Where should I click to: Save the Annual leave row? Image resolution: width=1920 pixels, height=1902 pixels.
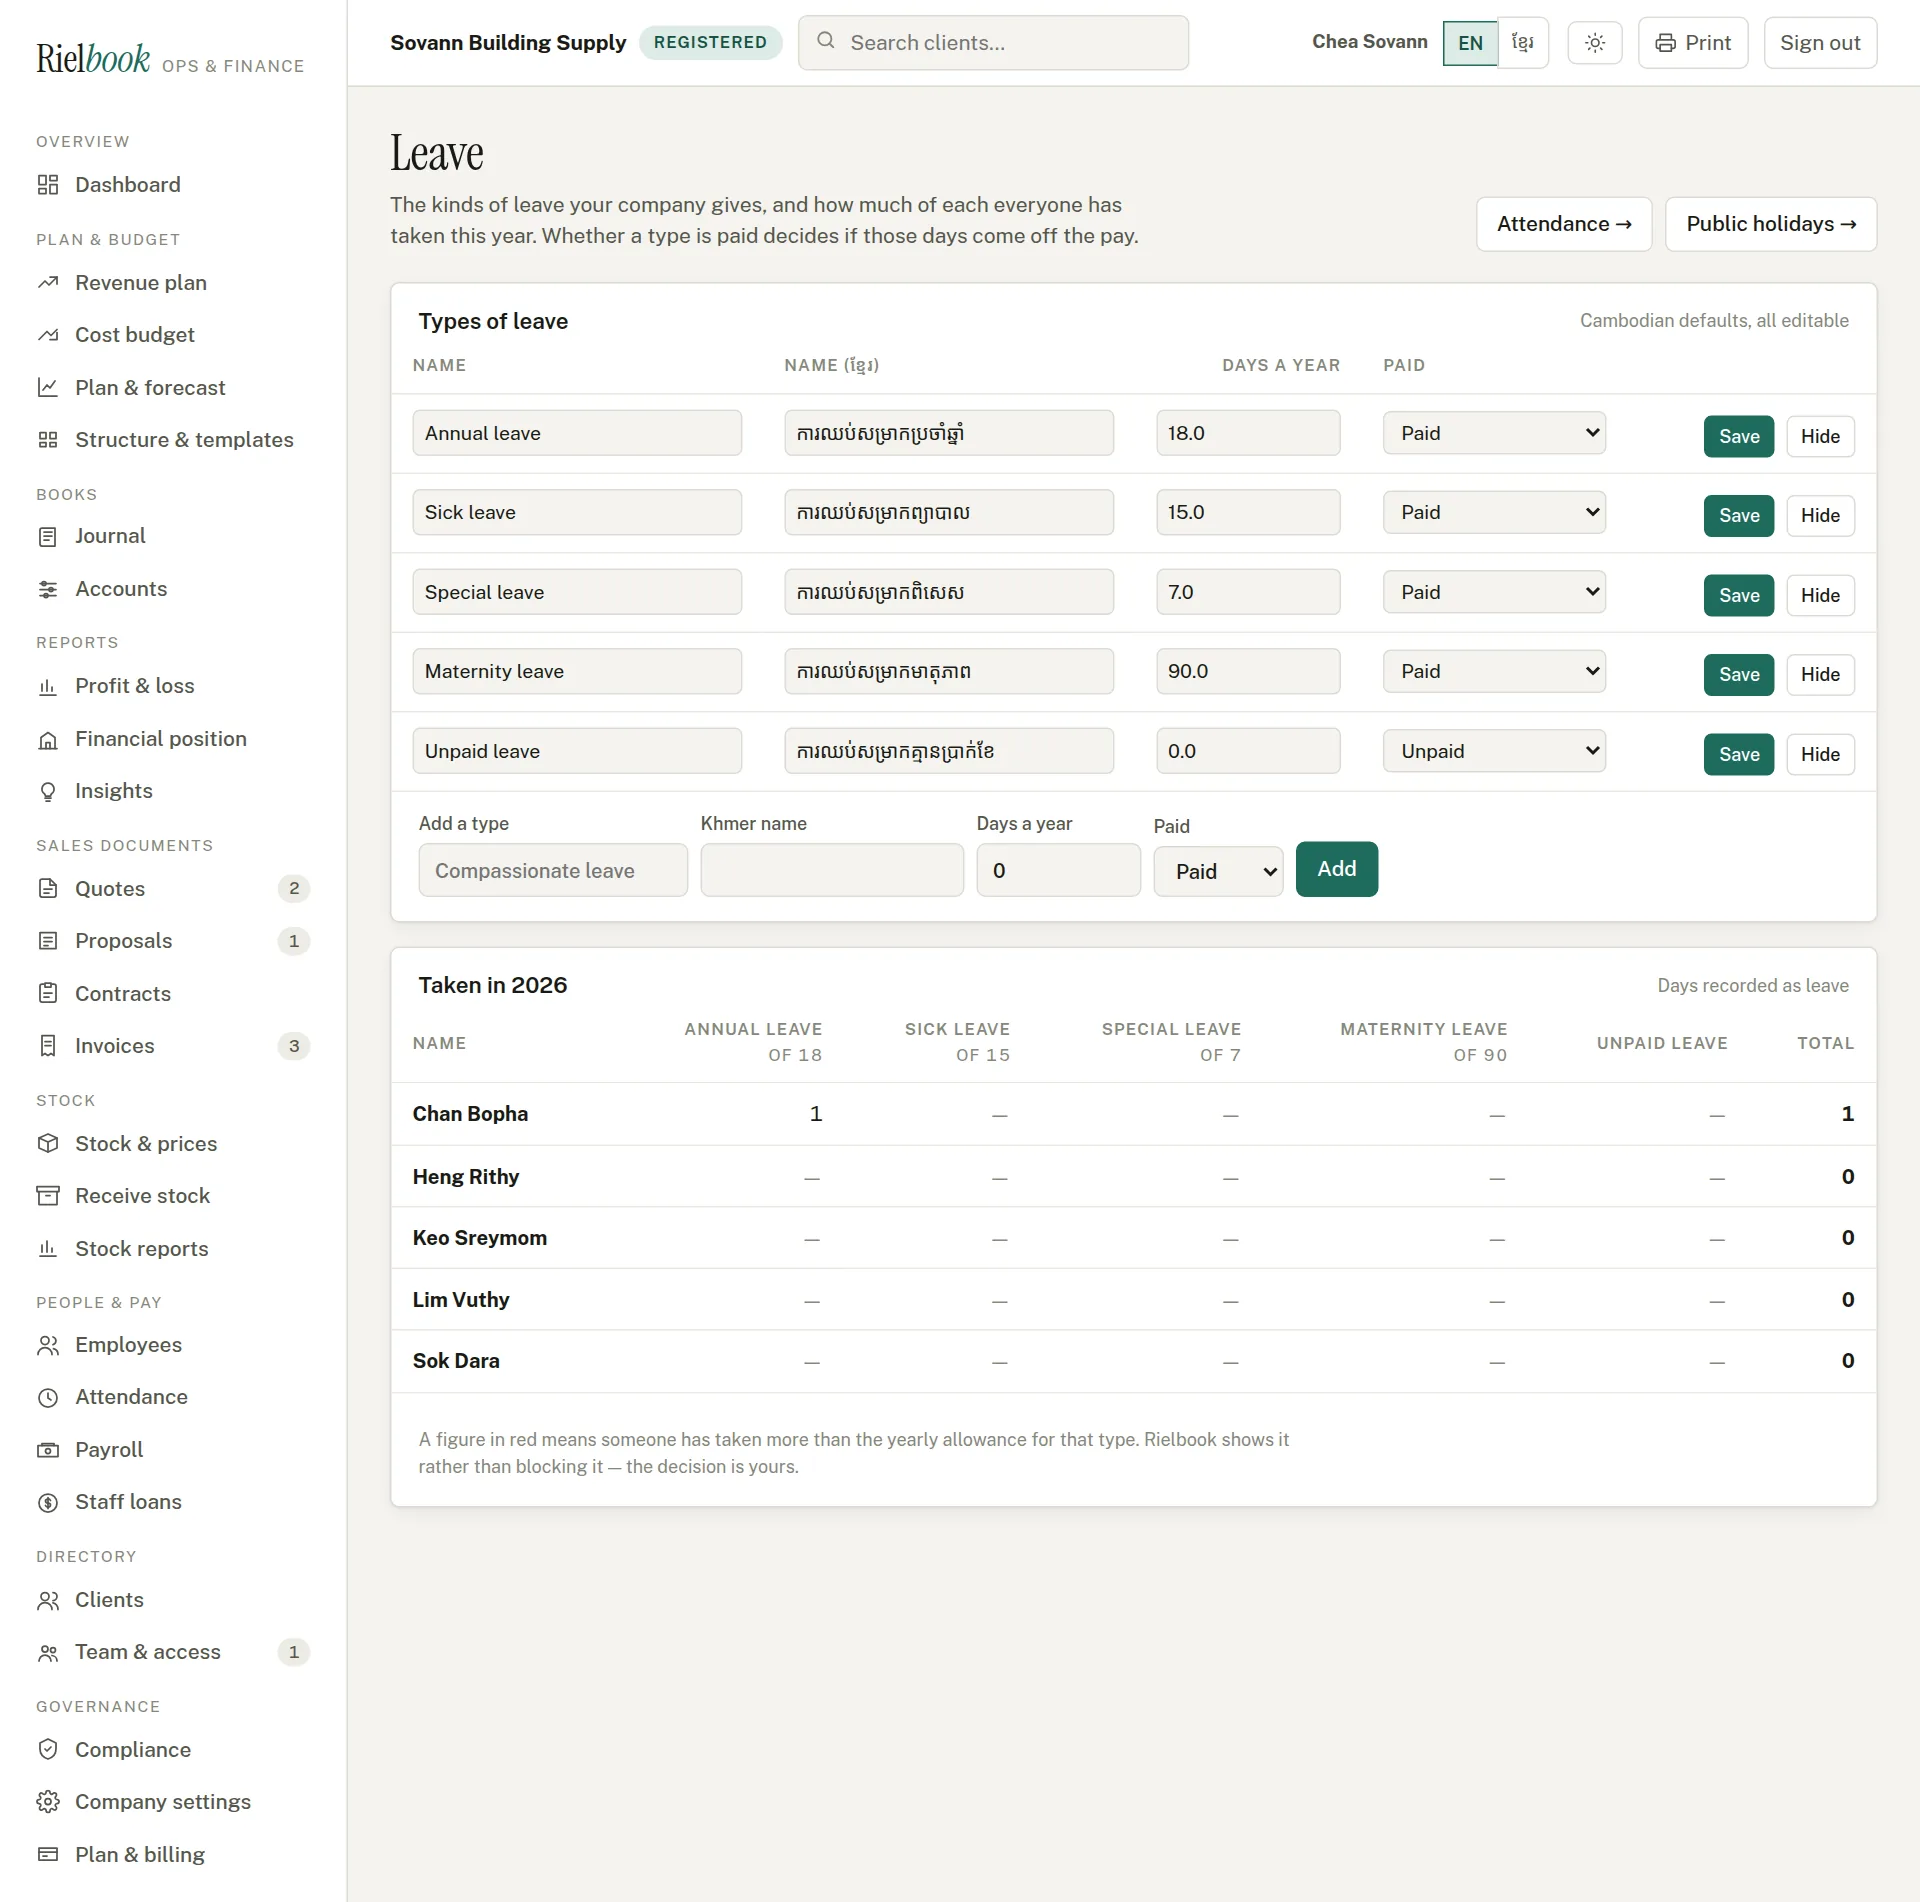(x=1739, y=436)
